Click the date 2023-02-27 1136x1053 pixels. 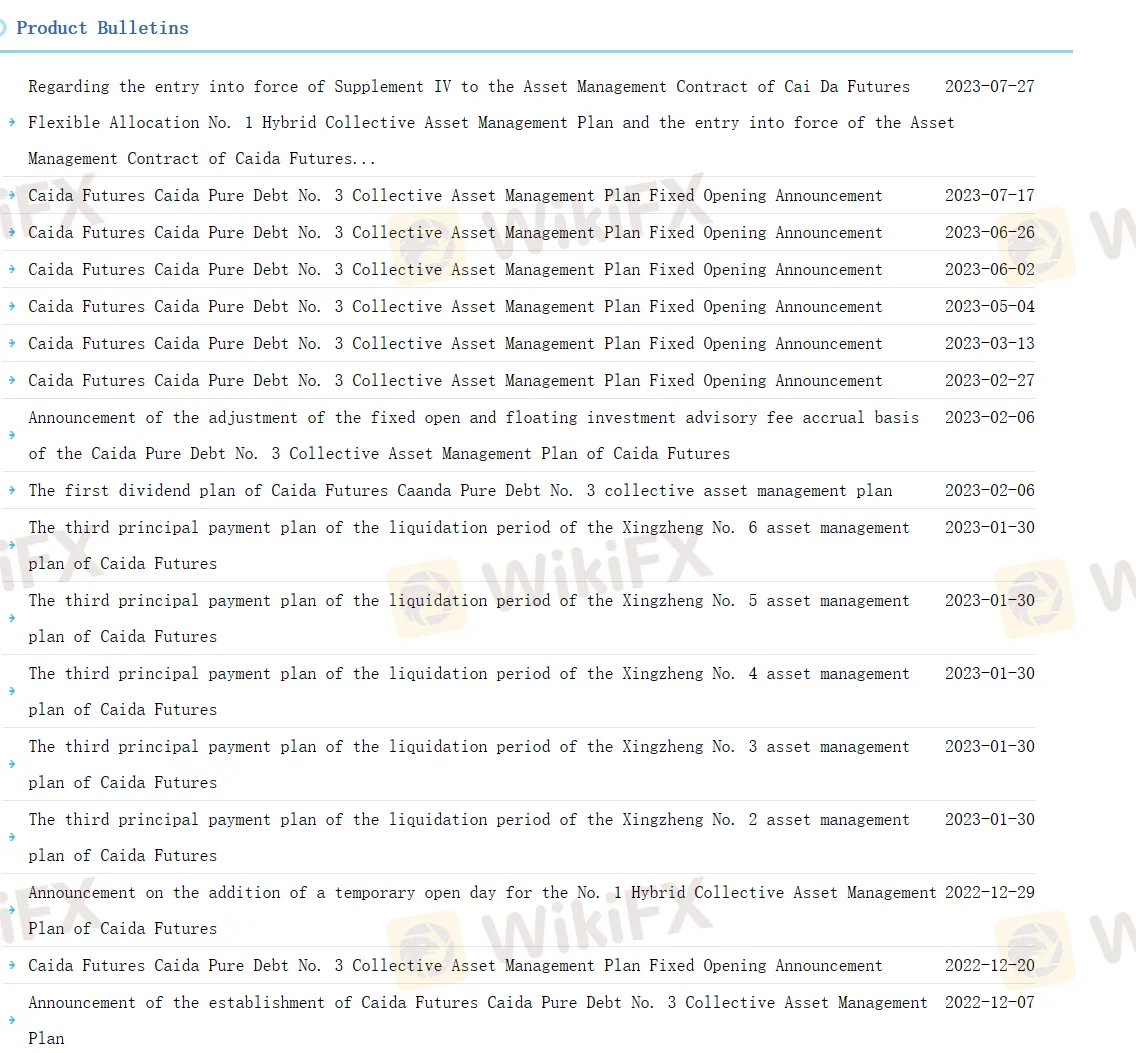990,380
